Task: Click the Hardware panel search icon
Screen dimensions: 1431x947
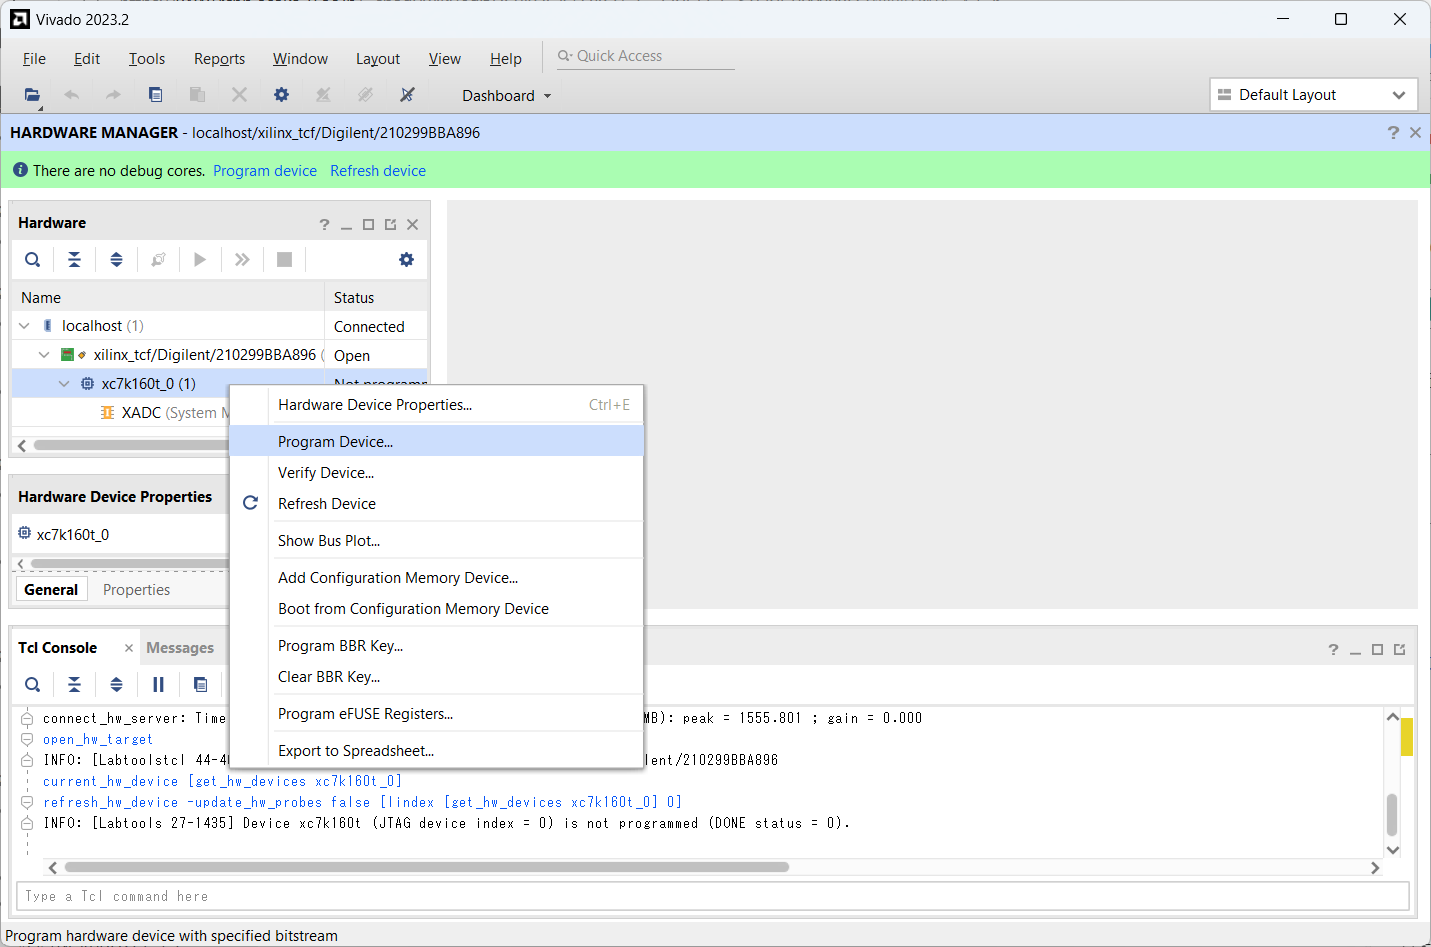Action: tap(33, 260)
